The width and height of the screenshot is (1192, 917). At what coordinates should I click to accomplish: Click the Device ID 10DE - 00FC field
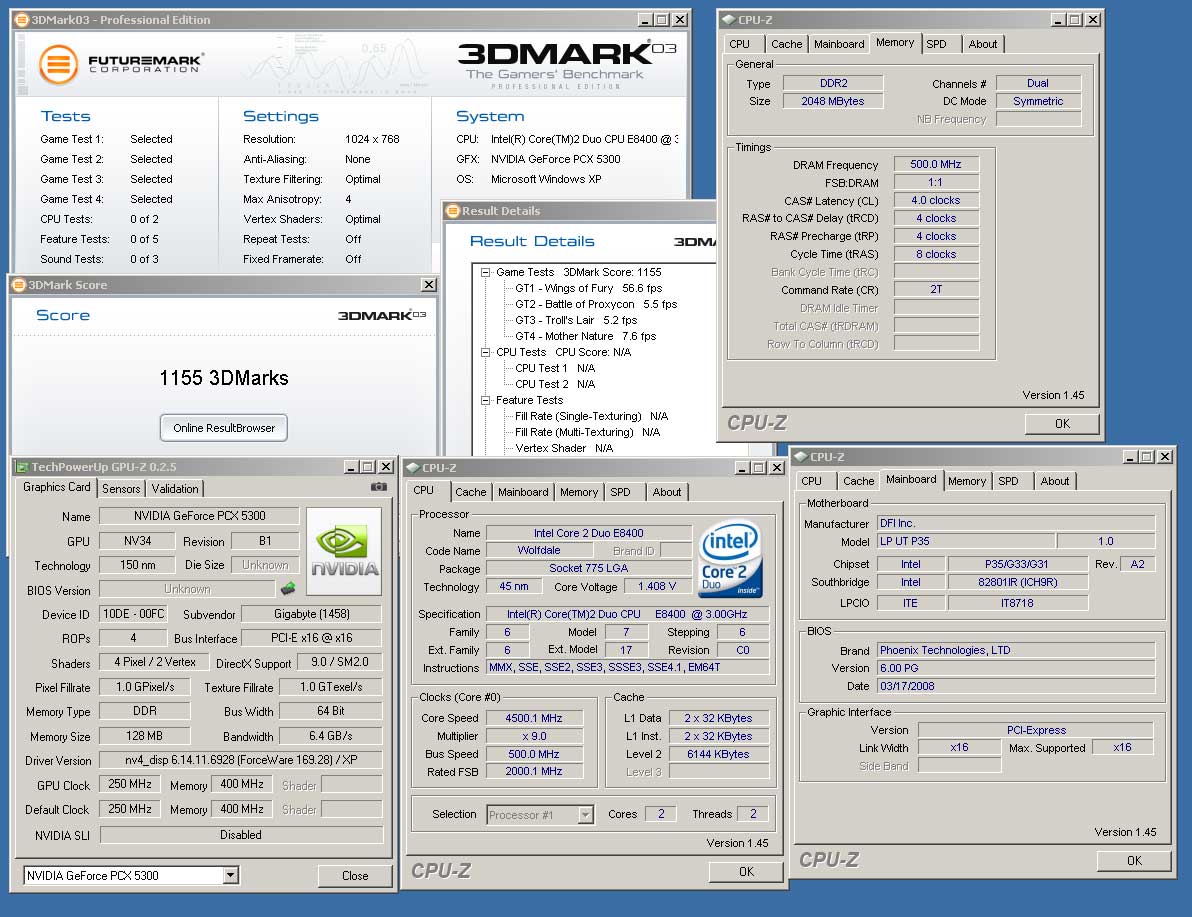click(134, 614)
